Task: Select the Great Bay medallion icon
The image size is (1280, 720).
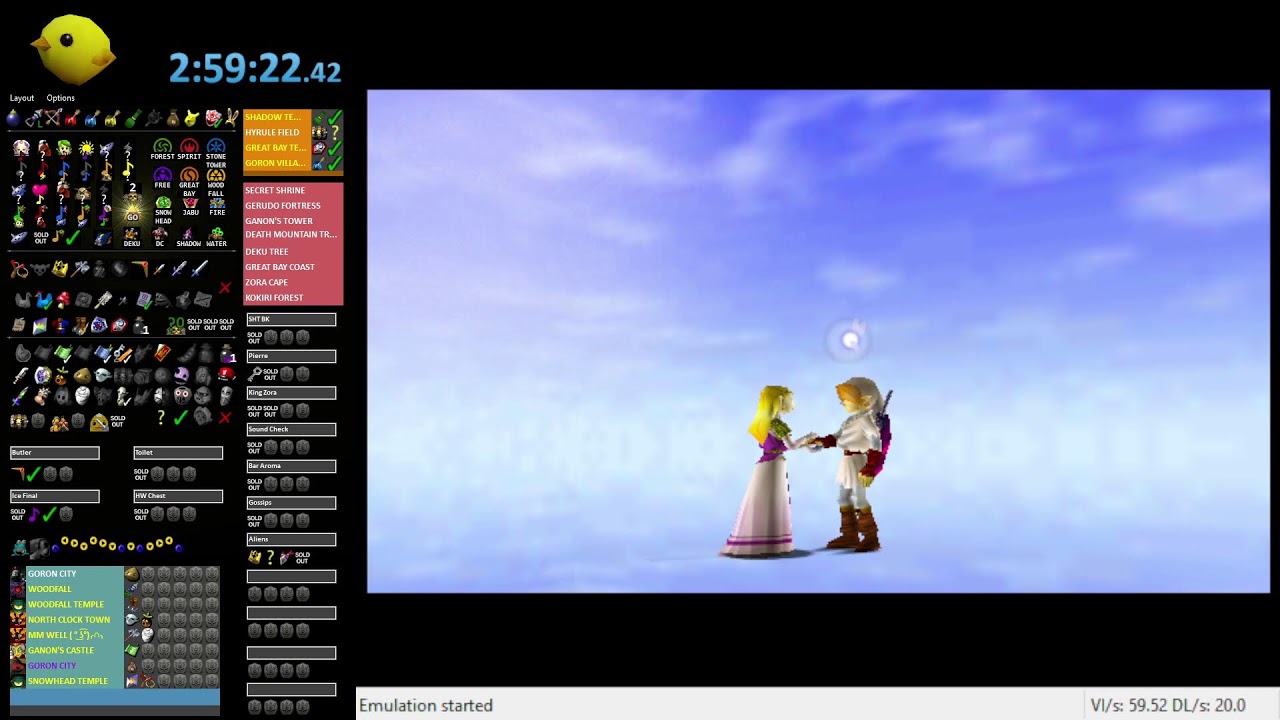Action: click(189, 180)
